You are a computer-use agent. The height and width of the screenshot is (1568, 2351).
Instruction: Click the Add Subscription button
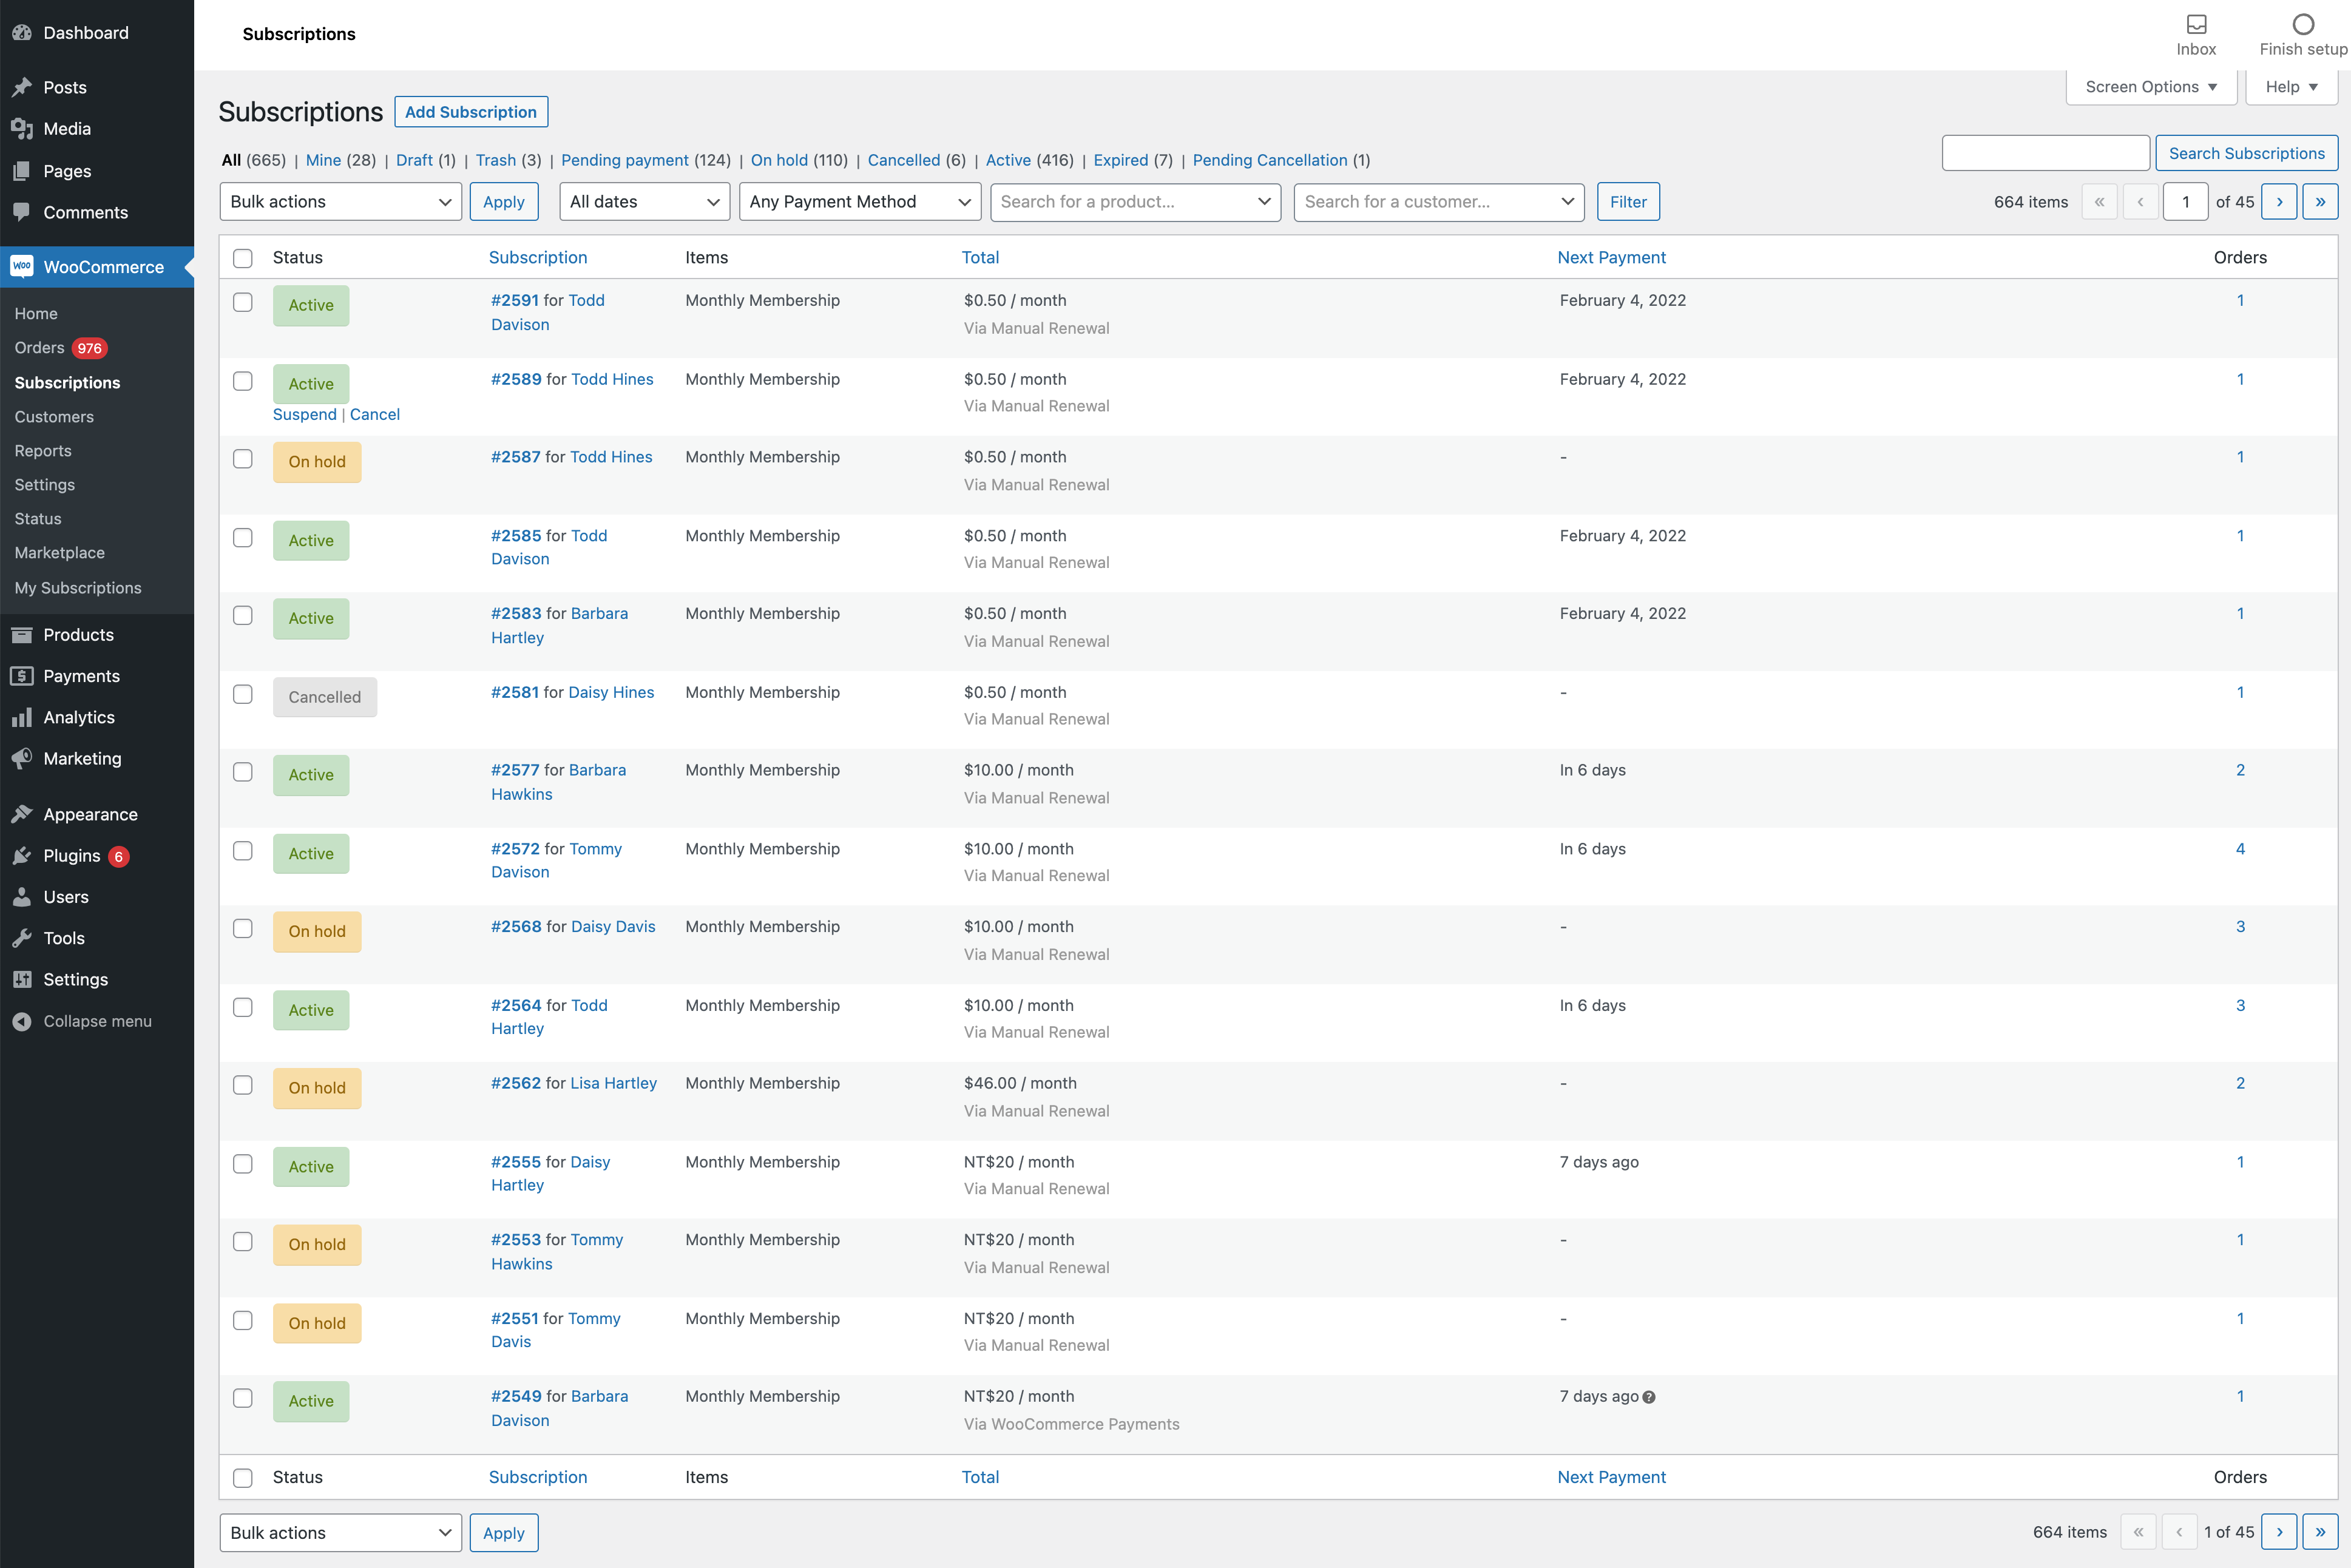pos(471,111)
